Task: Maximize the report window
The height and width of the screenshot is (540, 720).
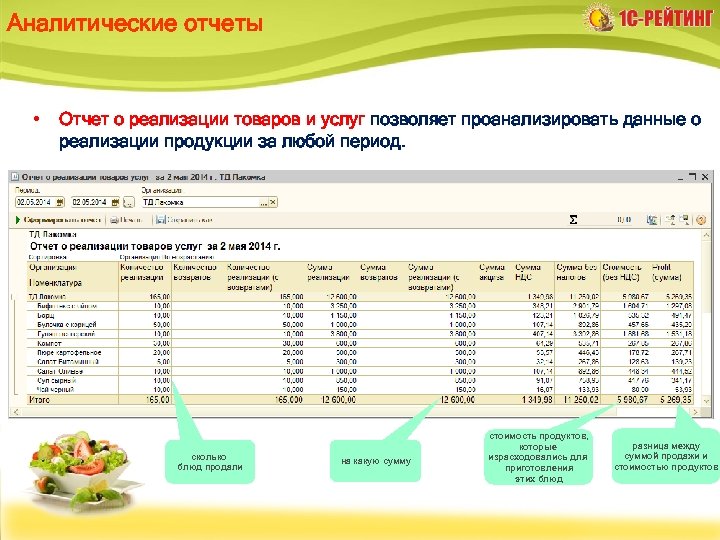Action: point(692,177)
